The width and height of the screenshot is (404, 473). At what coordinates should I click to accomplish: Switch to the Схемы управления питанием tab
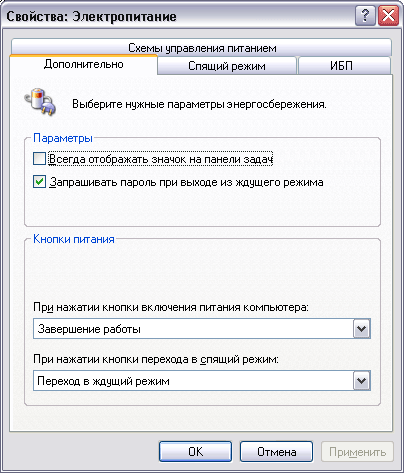click(x=201, y=47)
